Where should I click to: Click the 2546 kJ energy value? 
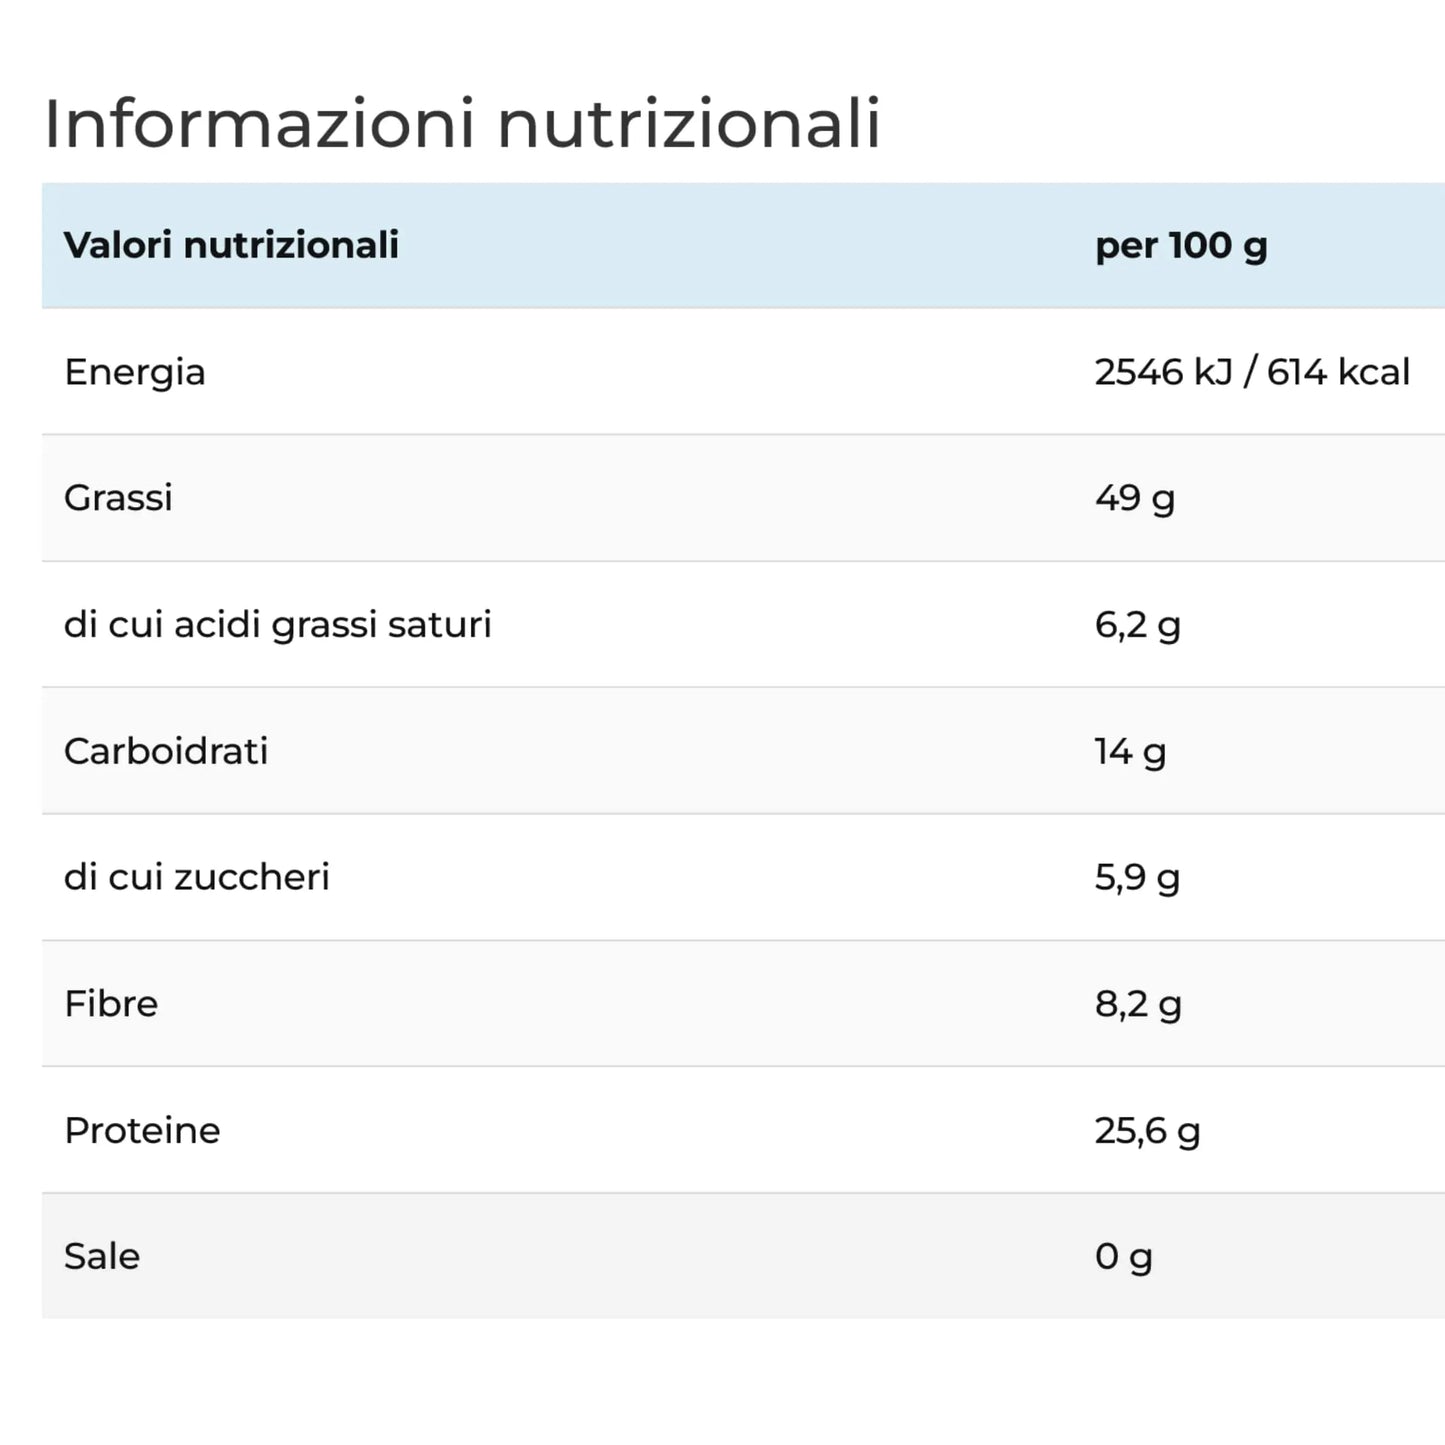click(1164, 372)
